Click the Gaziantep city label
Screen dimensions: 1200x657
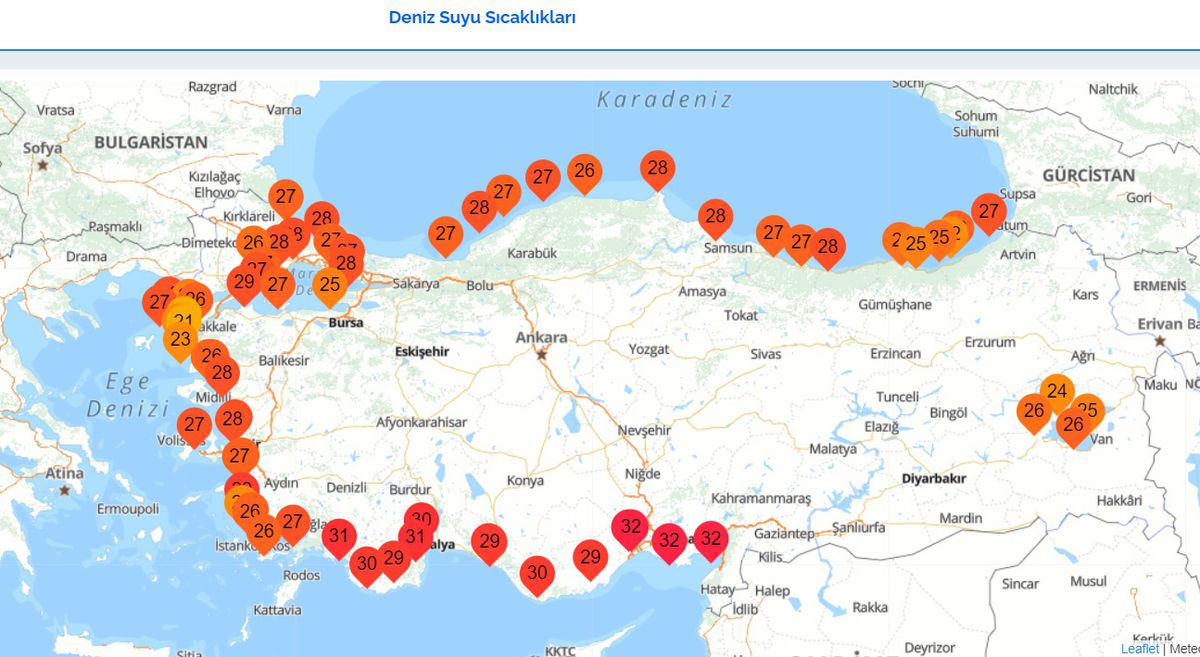pos(785,533)
